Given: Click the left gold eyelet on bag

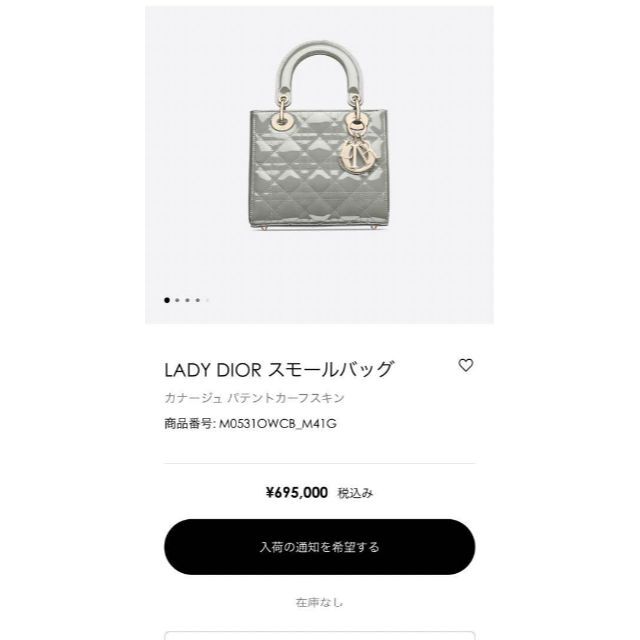Looking at the screenshot, I should pyautogui.click(x=282, y=121).
